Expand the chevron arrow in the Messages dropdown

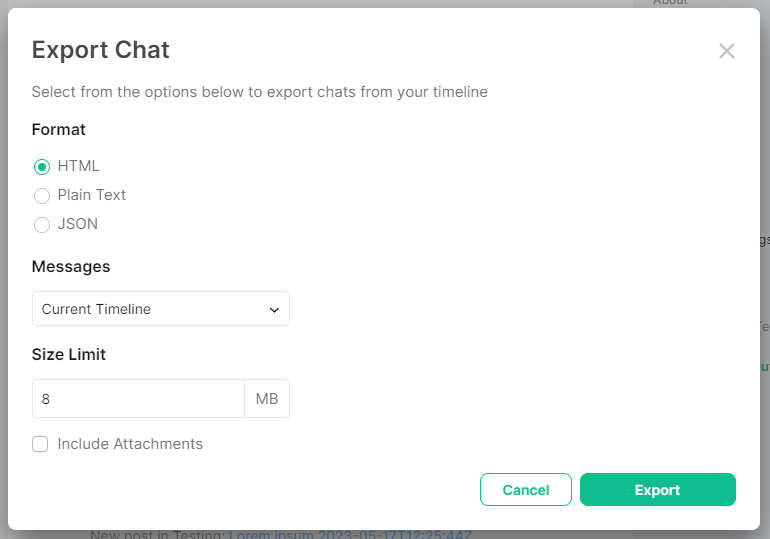click(x=274, y=310)
